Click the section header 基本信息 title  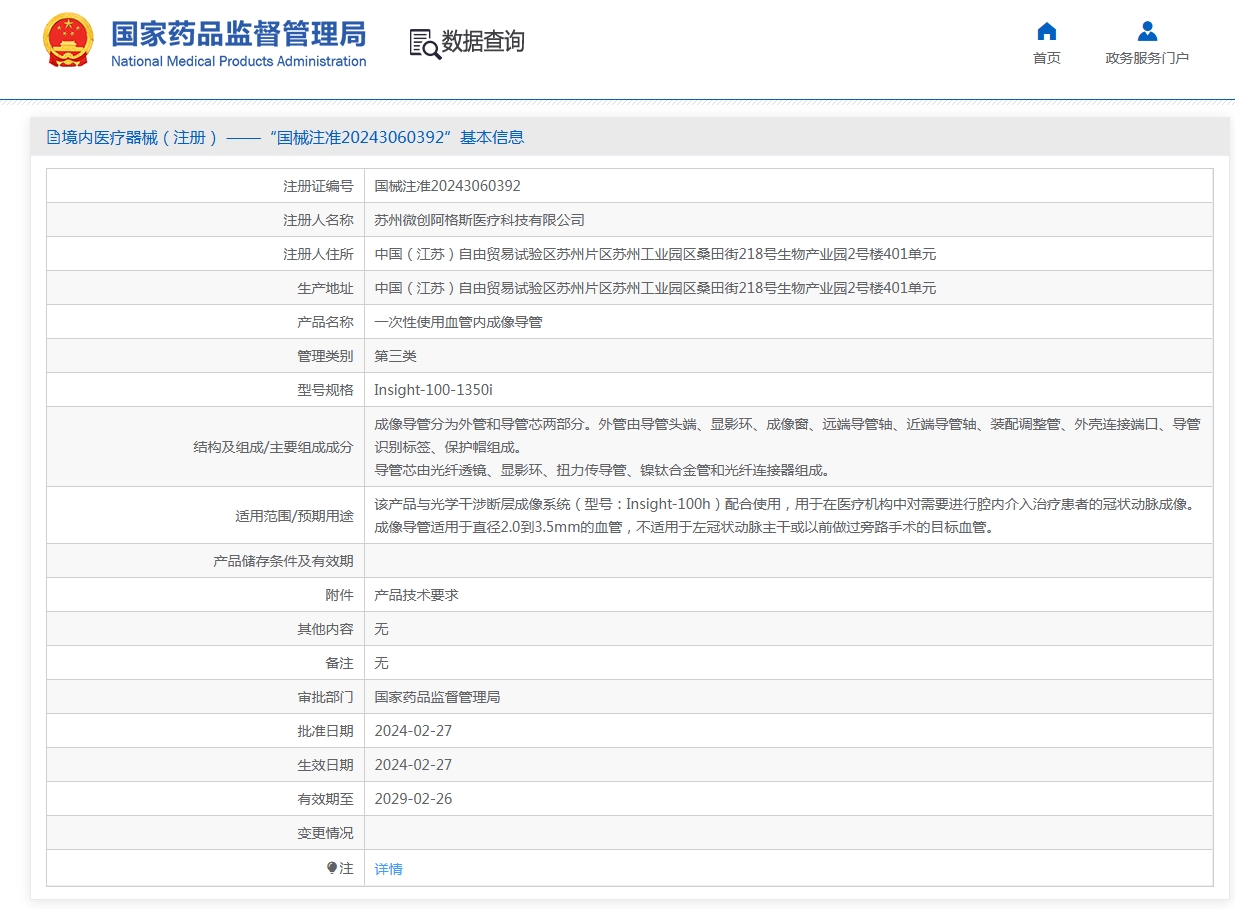pos(492,137)
